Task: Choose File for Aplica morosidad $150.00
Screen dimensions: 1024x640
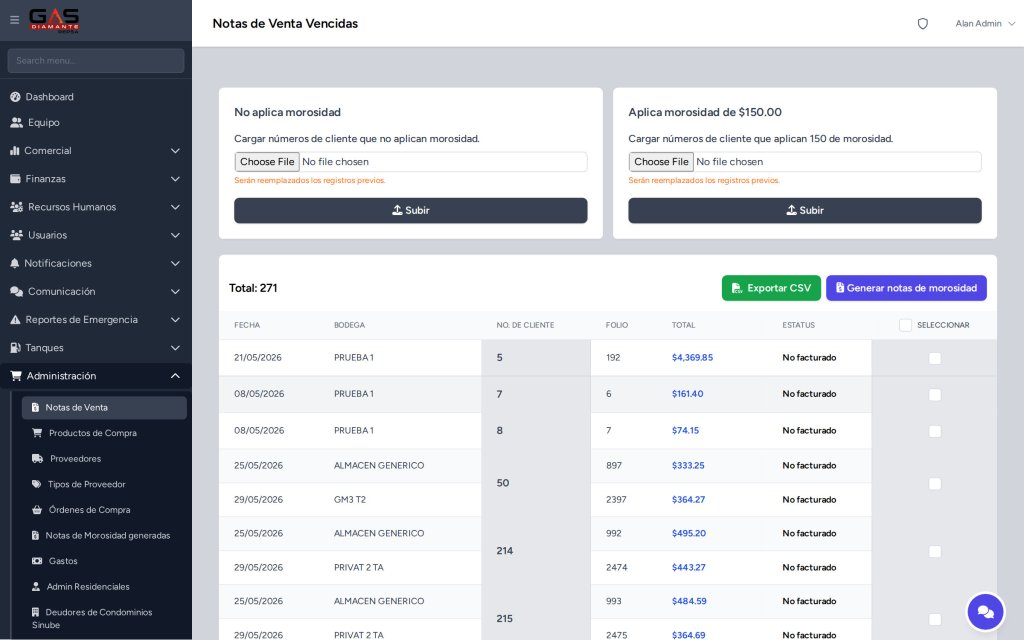Action: [661, 161]
